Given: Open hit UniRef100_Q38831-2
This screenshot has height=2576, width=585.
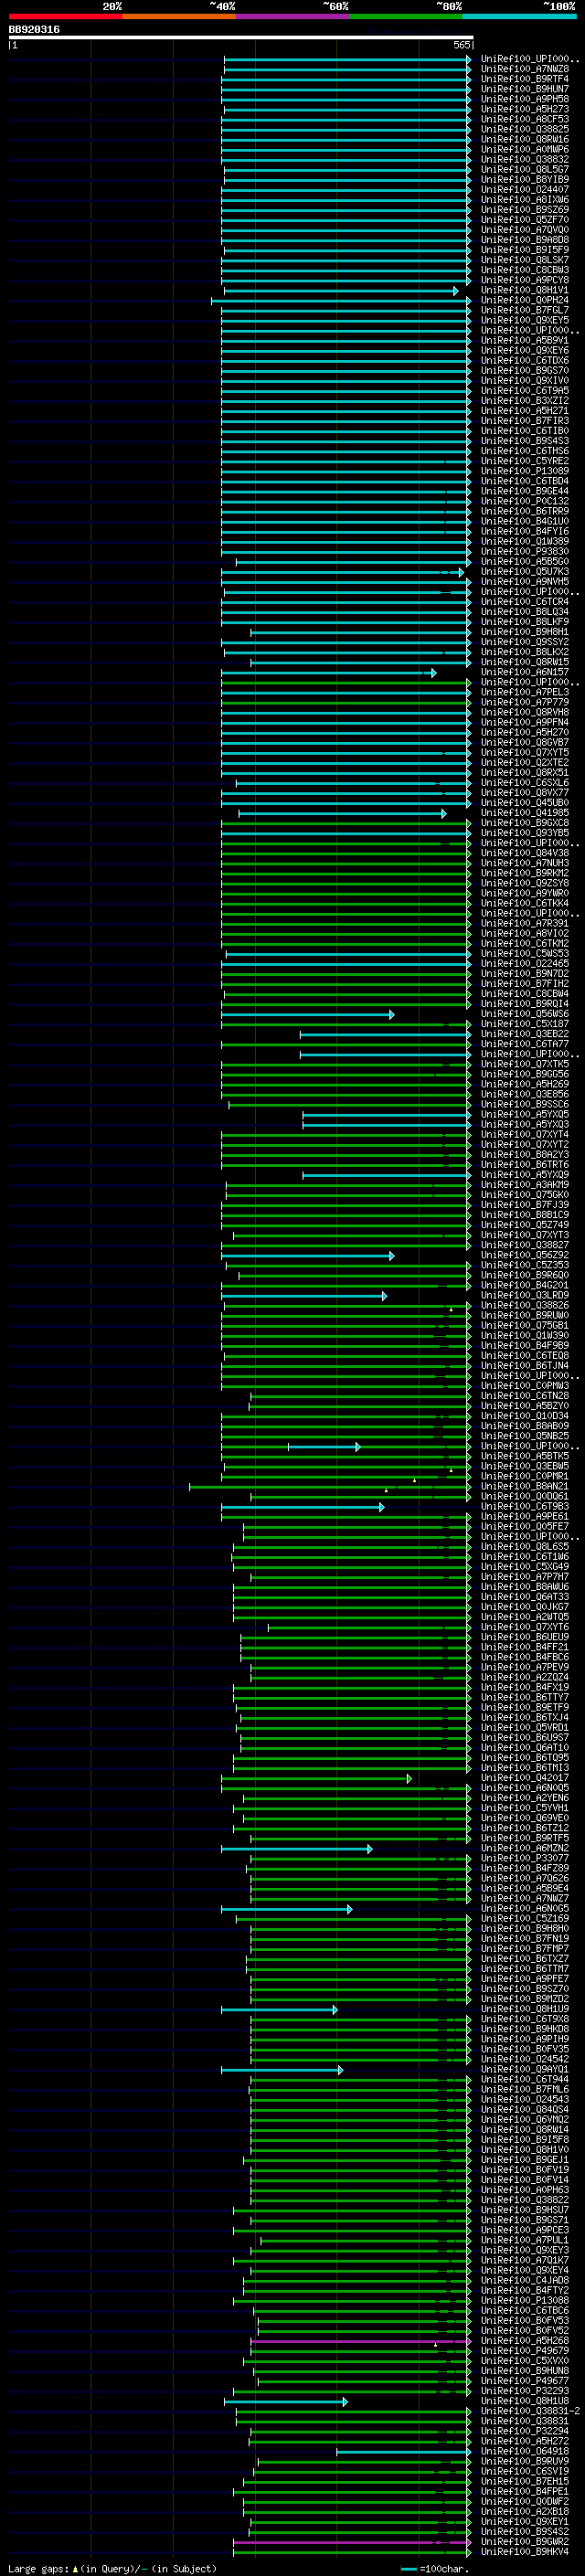Looking at the screenshot, I should (530, 2410).
